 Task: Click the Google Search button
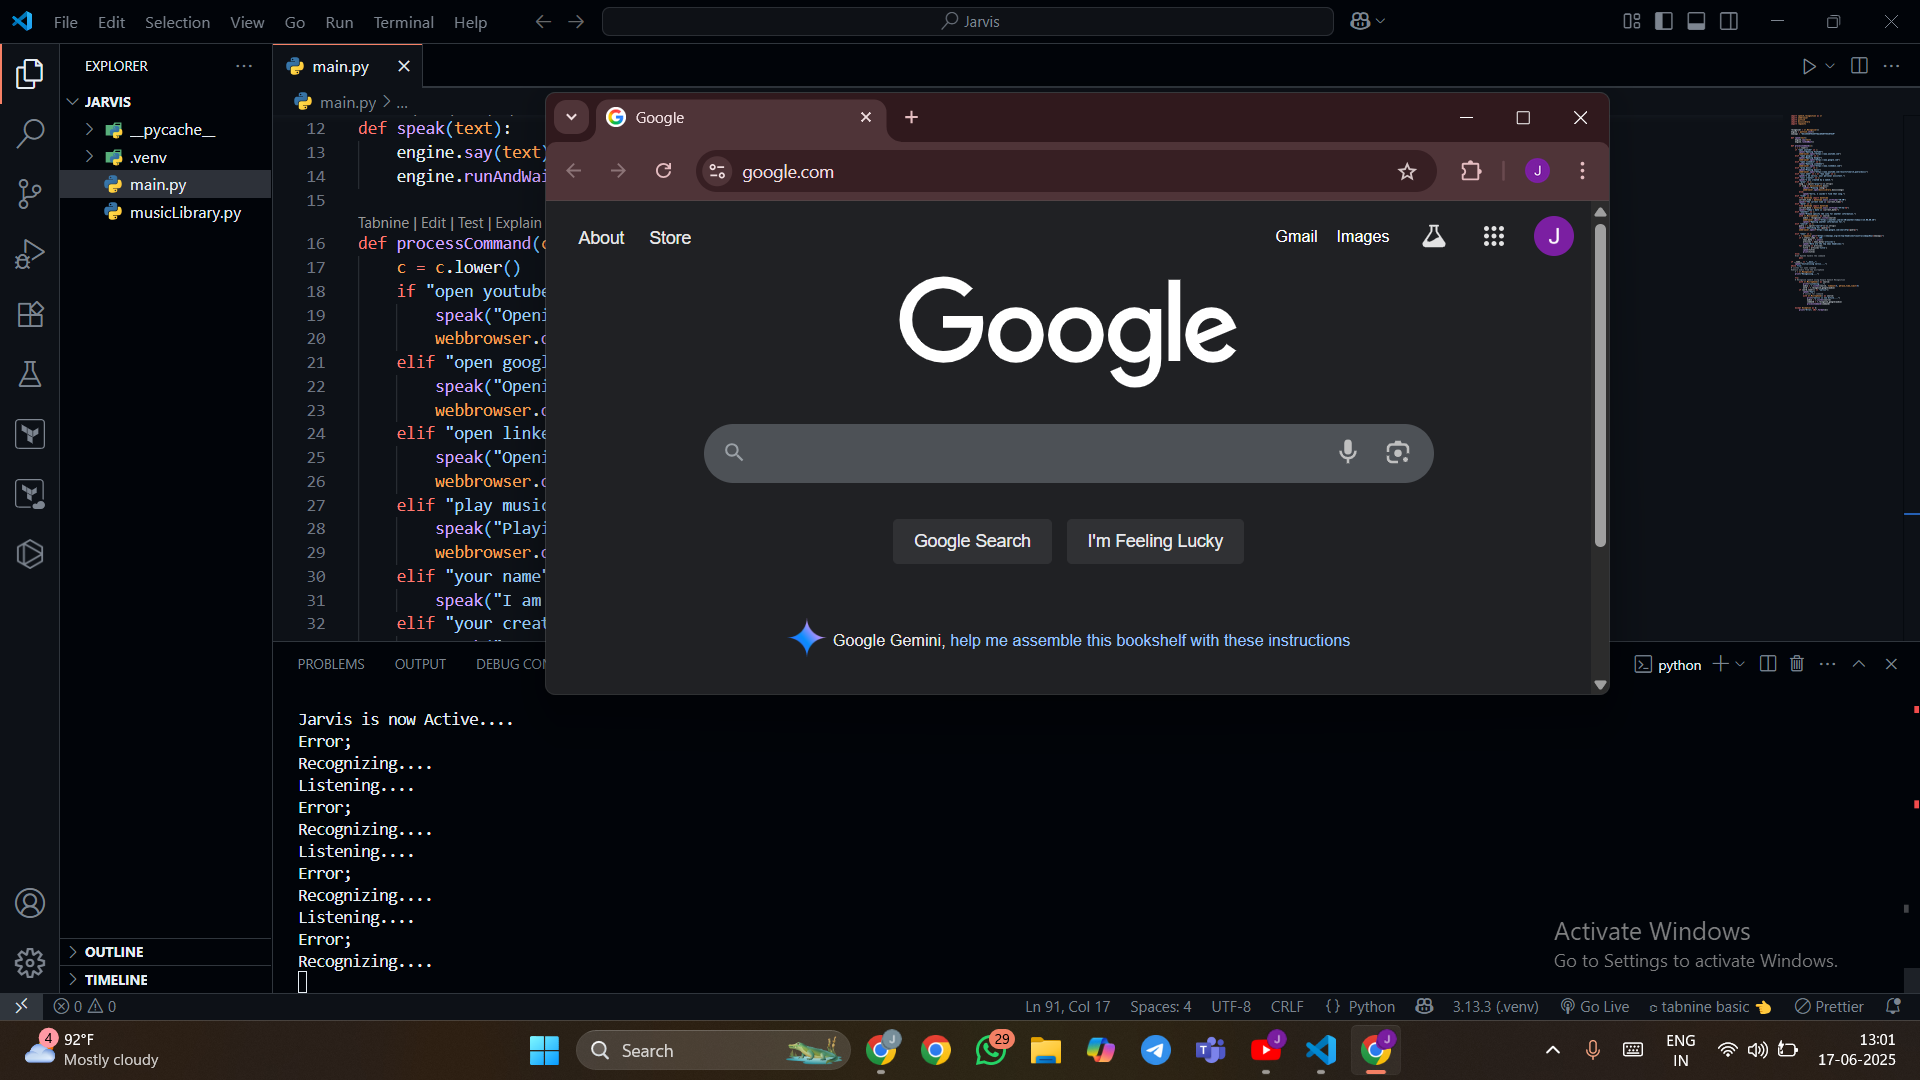pos(972,541)
